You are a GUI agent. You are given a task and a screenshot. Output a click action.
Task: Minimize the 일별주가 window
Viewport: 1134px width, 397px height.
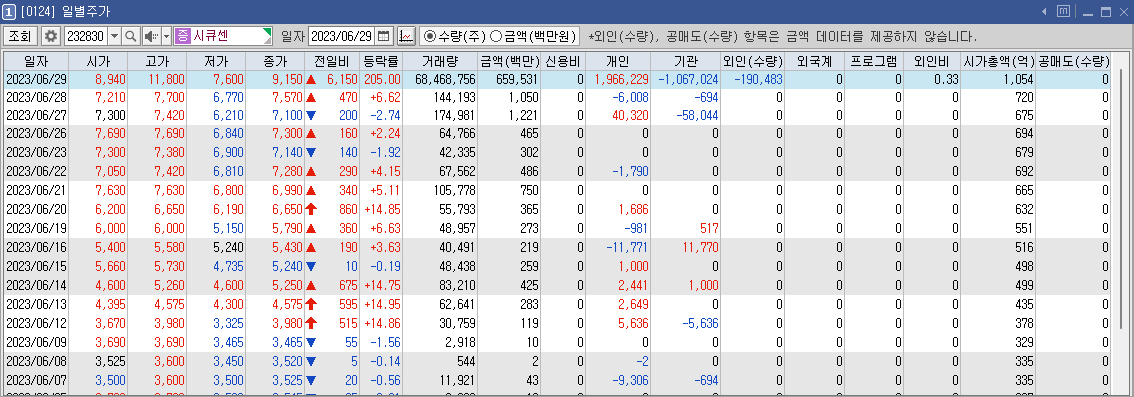(x=1088, y=12)
